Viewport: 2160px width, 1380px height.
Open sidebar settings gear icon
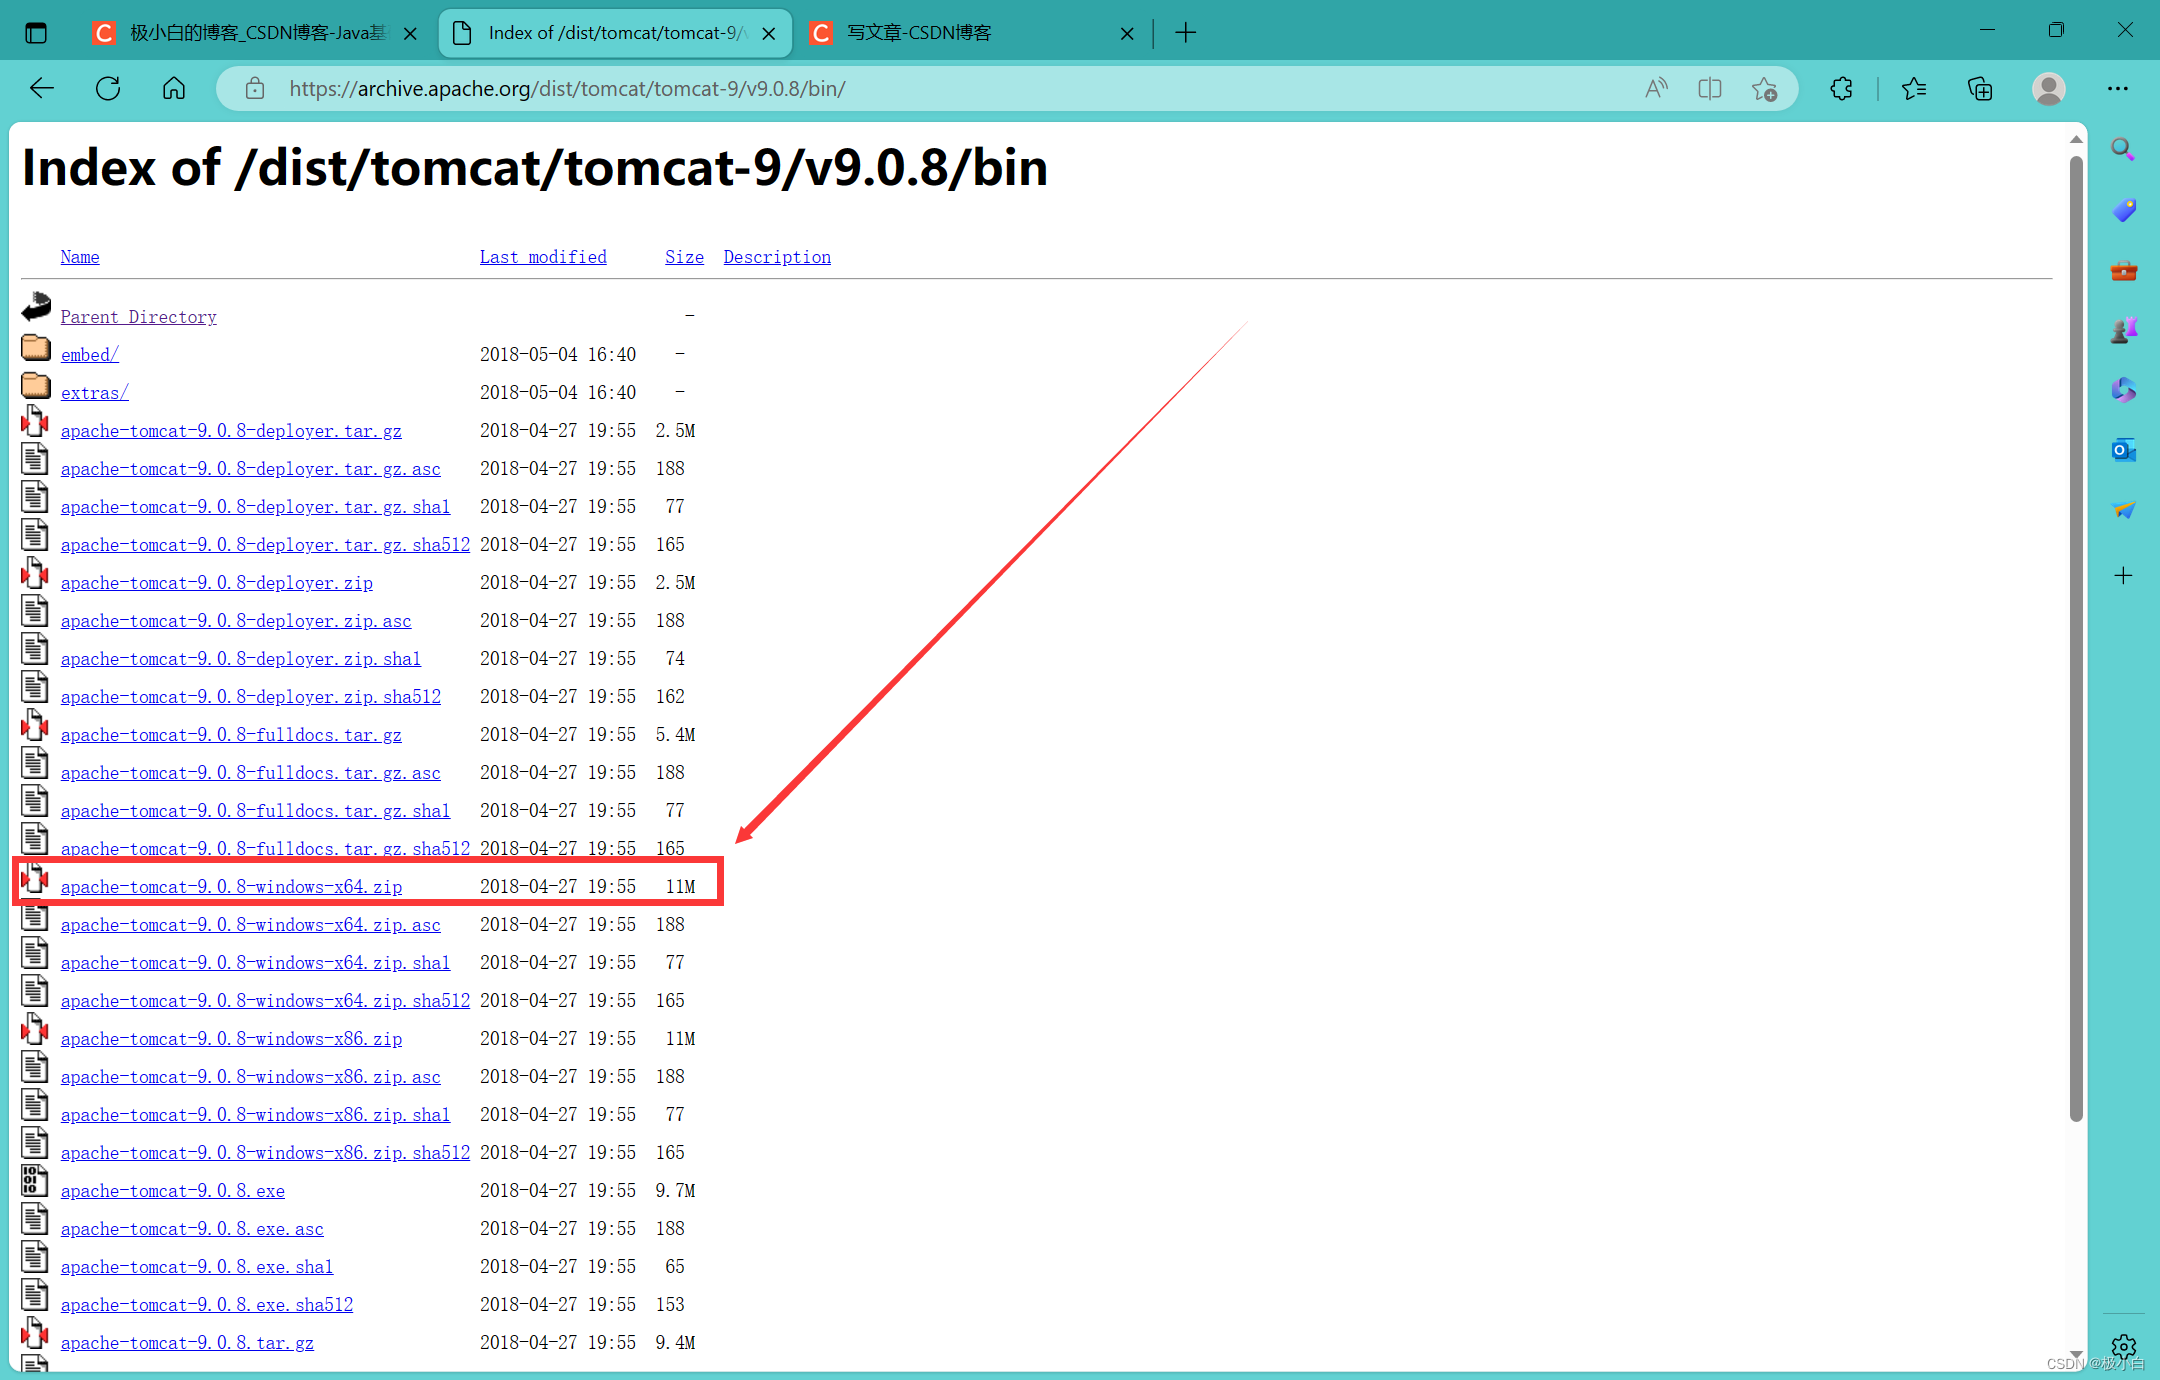(x=2123, y=1347)
